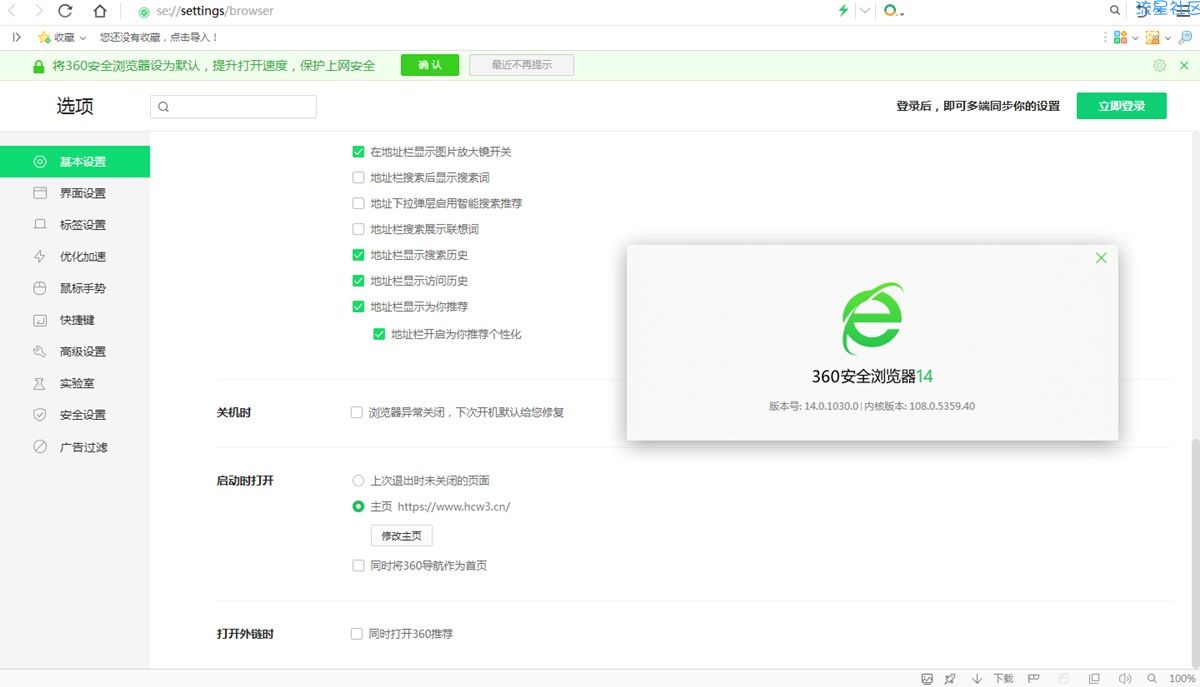Uncheck 在地址栏显示图片放大镜开关
The image size is (1200, 687).
(x=358, y=152)
